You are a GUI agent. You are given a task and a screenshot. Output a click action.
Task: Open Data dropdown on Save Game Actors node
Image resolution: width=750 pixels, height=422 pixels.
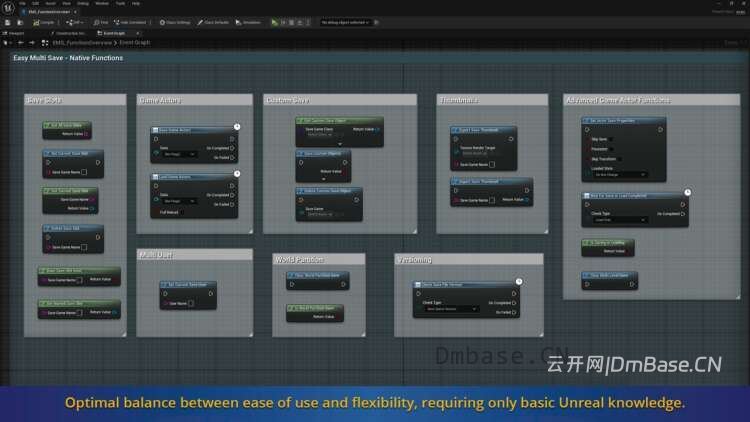(x=178, y=154)
